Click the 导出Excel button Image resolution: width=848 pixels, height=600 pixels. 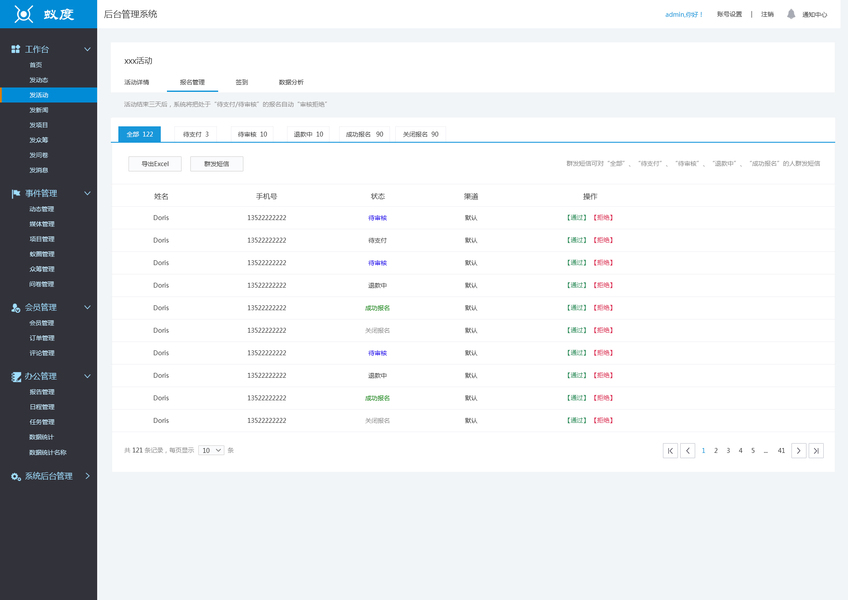(x=155, y=164)
